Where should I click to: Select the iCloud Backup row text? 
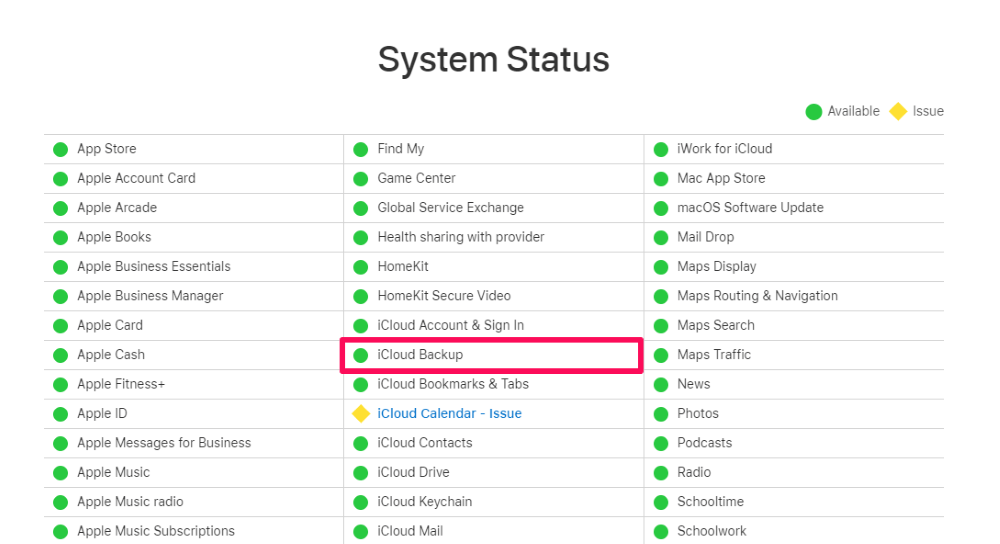point(420,355)
